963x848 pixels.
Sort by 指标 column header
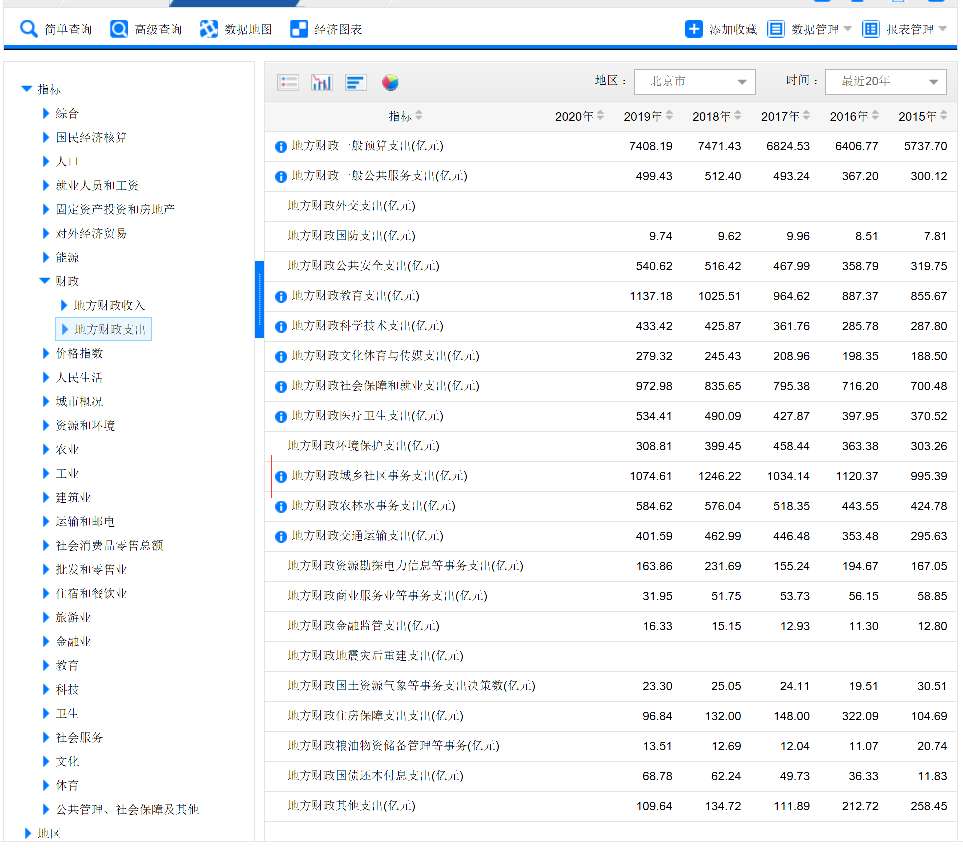[x=405, y=115]
